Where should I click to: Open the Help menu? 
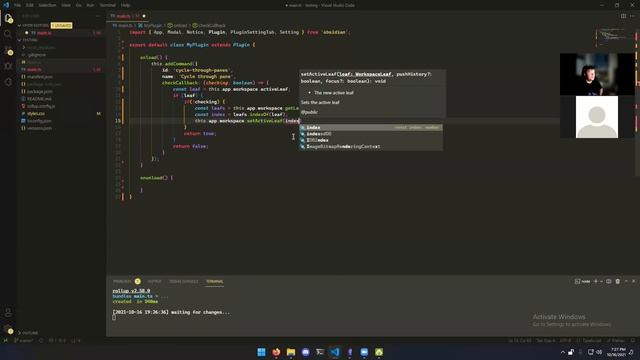(125, 5)
